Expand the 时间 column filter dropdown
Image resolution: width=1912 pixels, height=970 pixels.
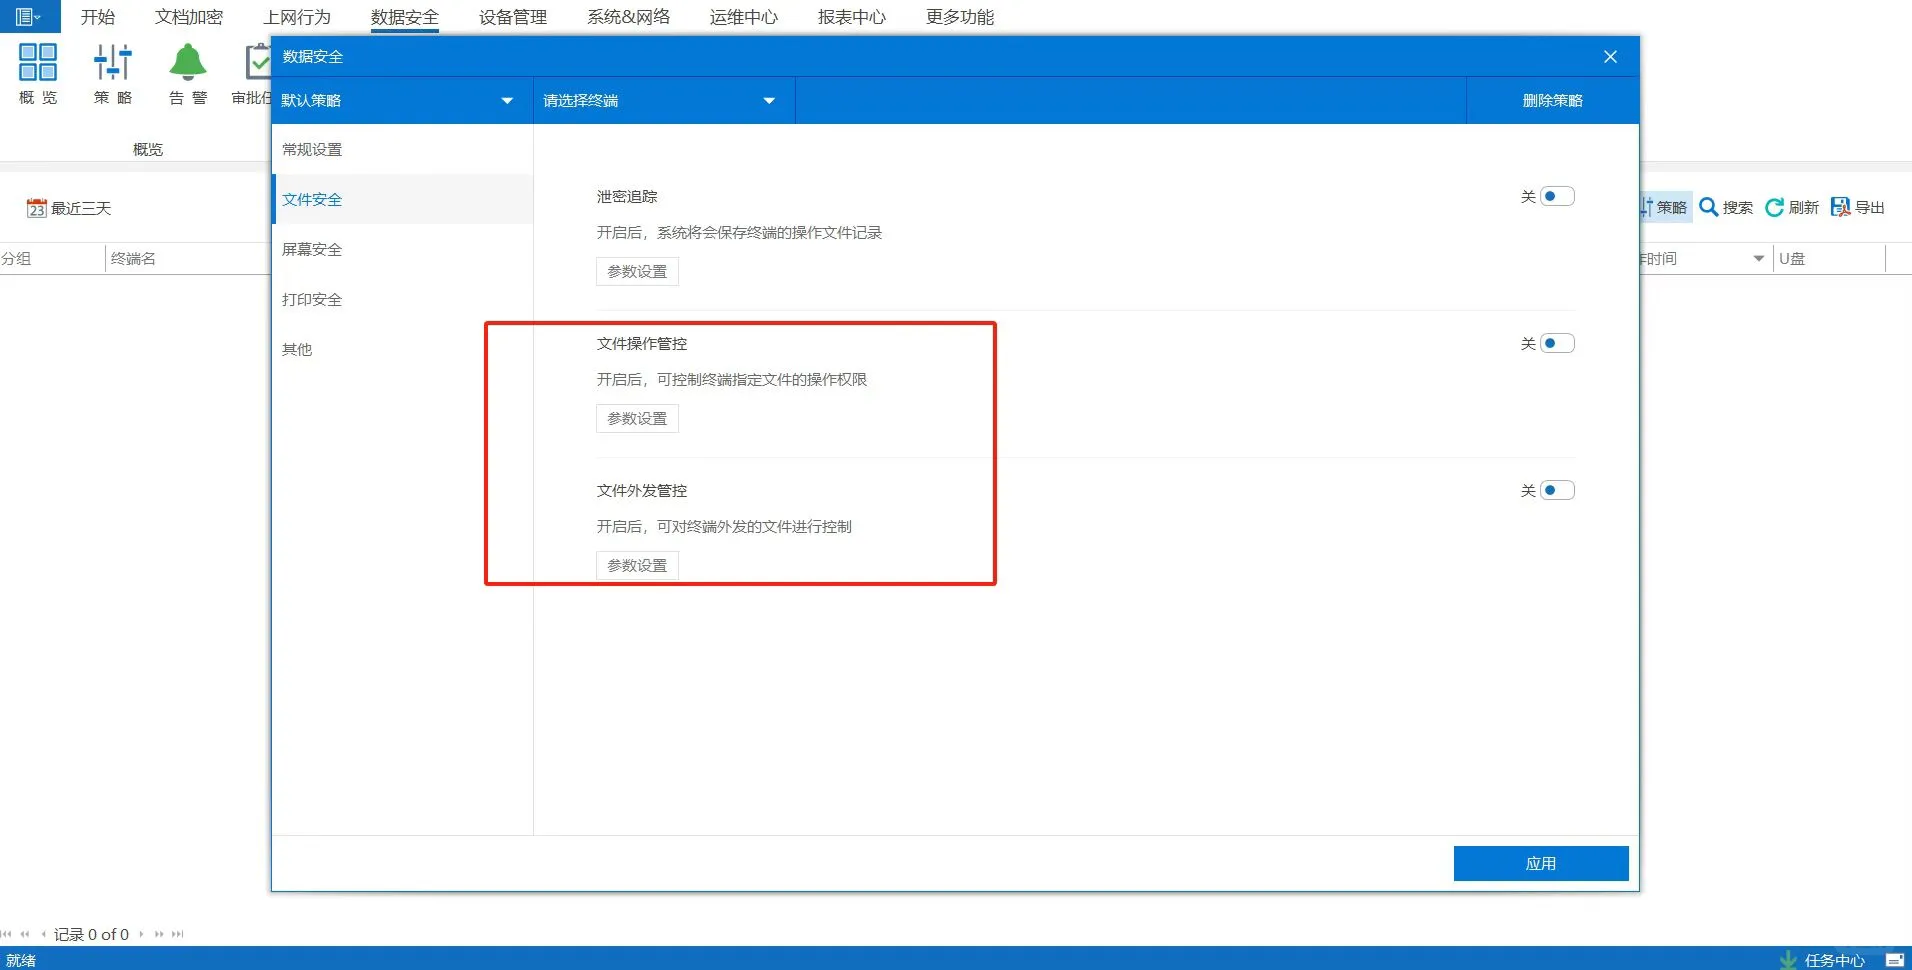(x=1757, y=258)
